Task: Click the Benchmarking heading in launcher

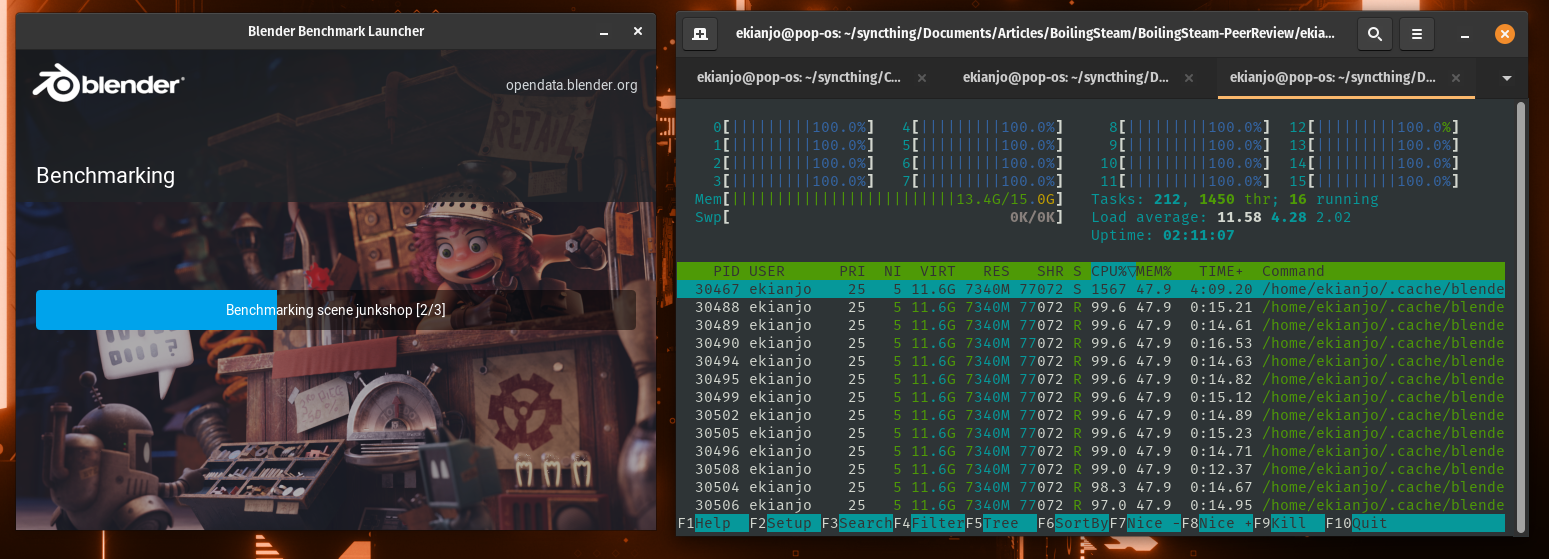Action: (x=106, y=176)
